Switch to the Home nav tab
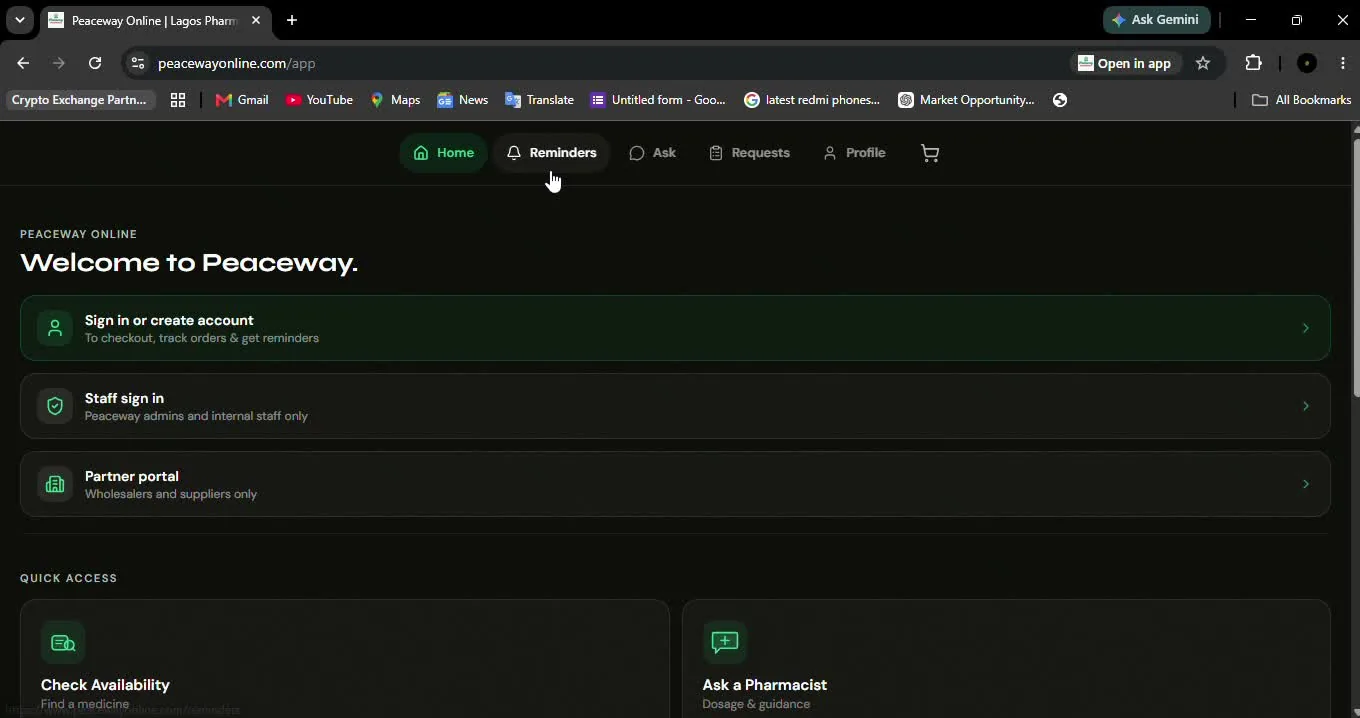 (x=443, y=153)
